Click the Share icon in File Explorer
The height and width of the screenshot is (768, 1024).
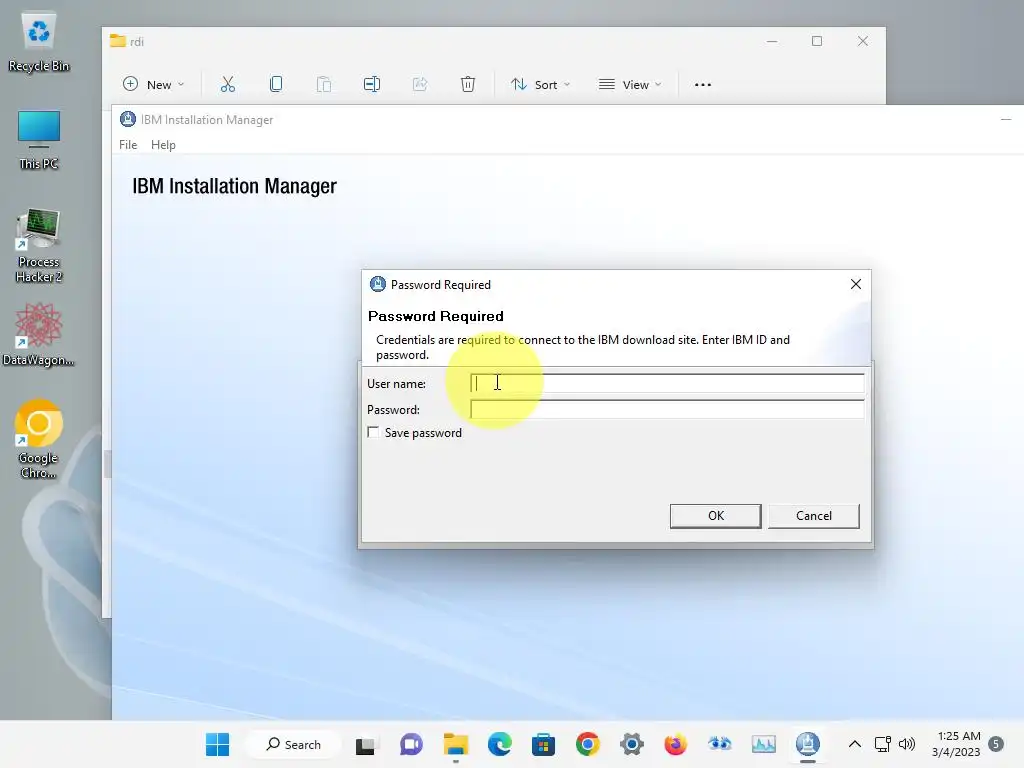[420, 84]
